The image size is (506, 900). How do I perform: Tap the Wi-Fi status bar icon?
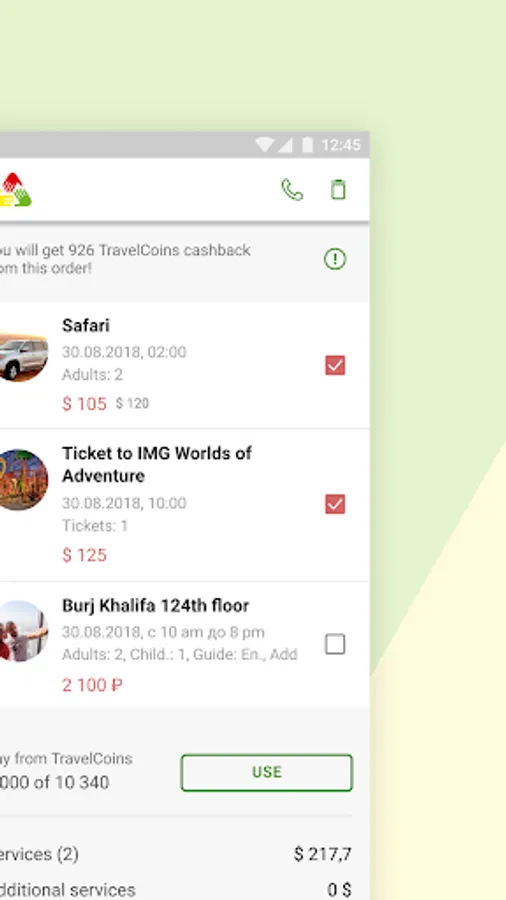pos(264,145)
